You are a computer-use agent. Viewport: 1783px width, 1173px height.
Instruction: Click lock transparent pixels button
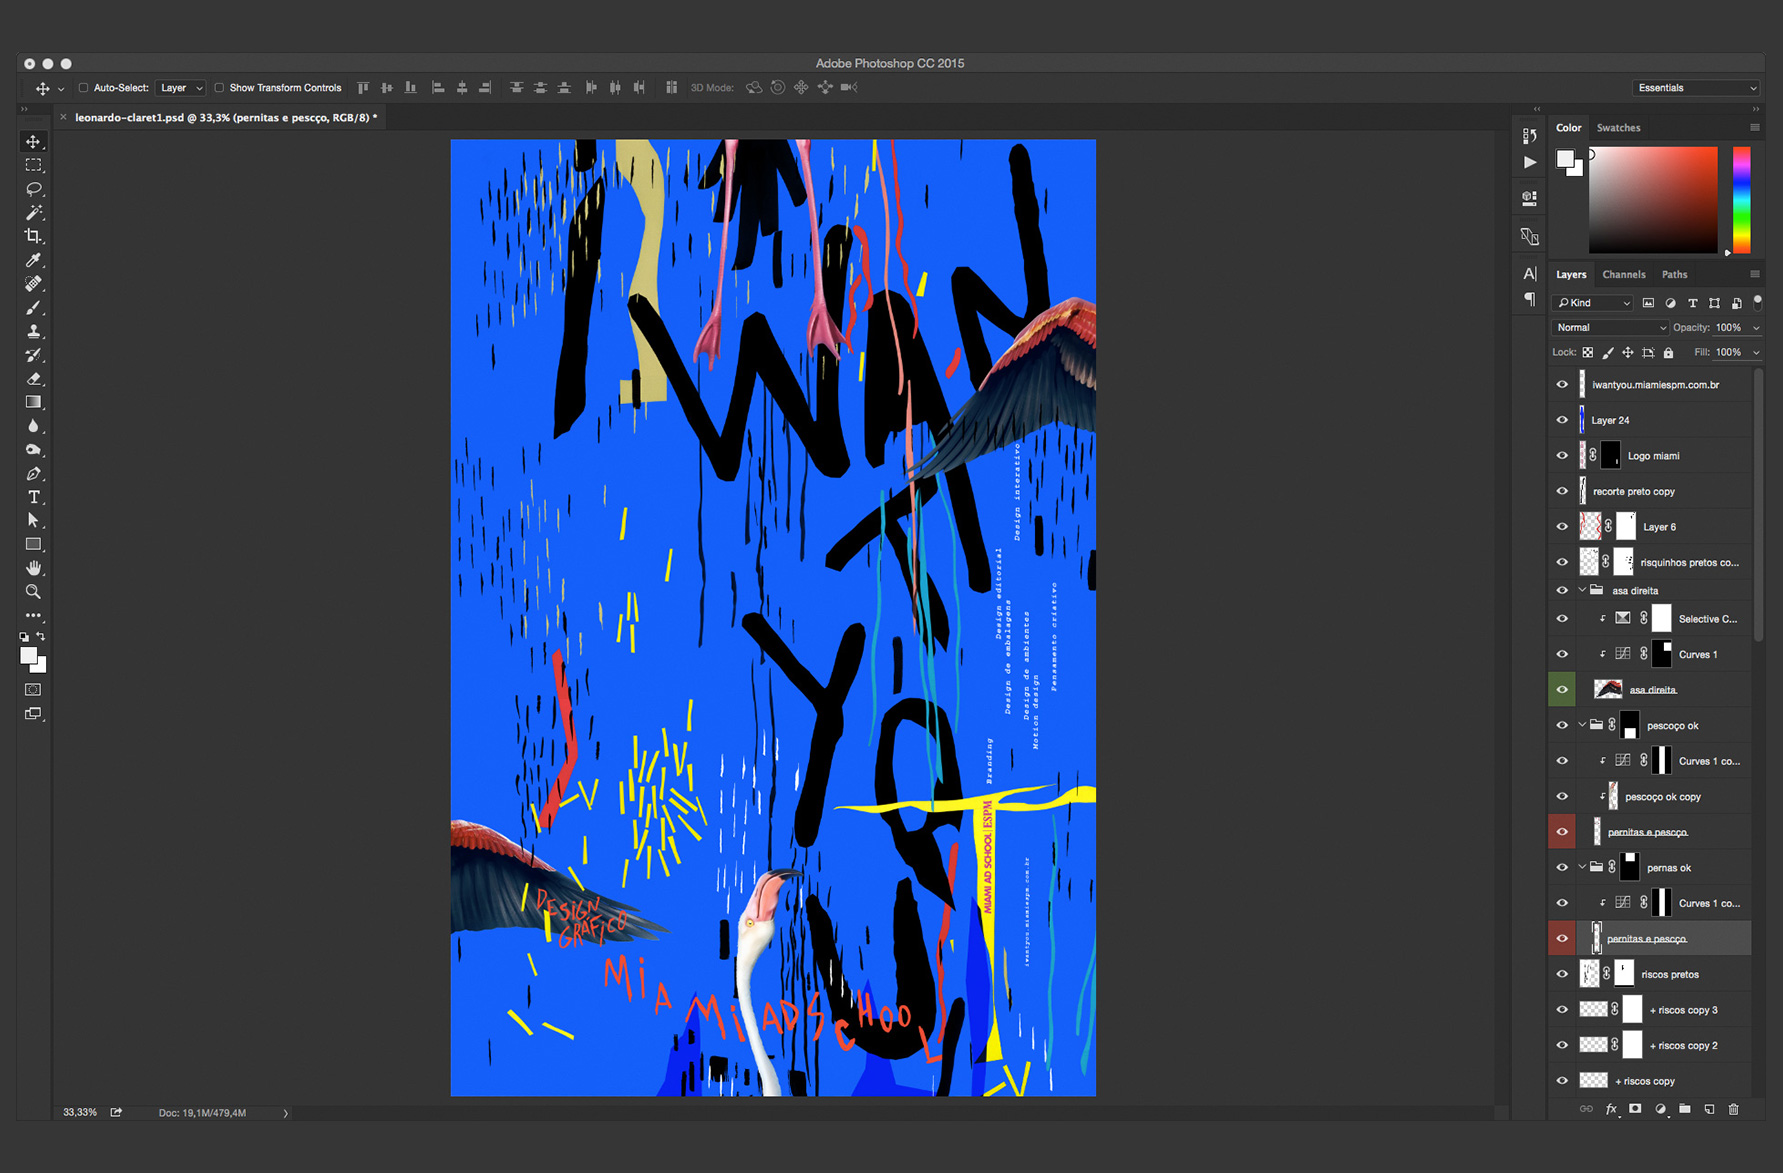click(x=1587, y=352)
